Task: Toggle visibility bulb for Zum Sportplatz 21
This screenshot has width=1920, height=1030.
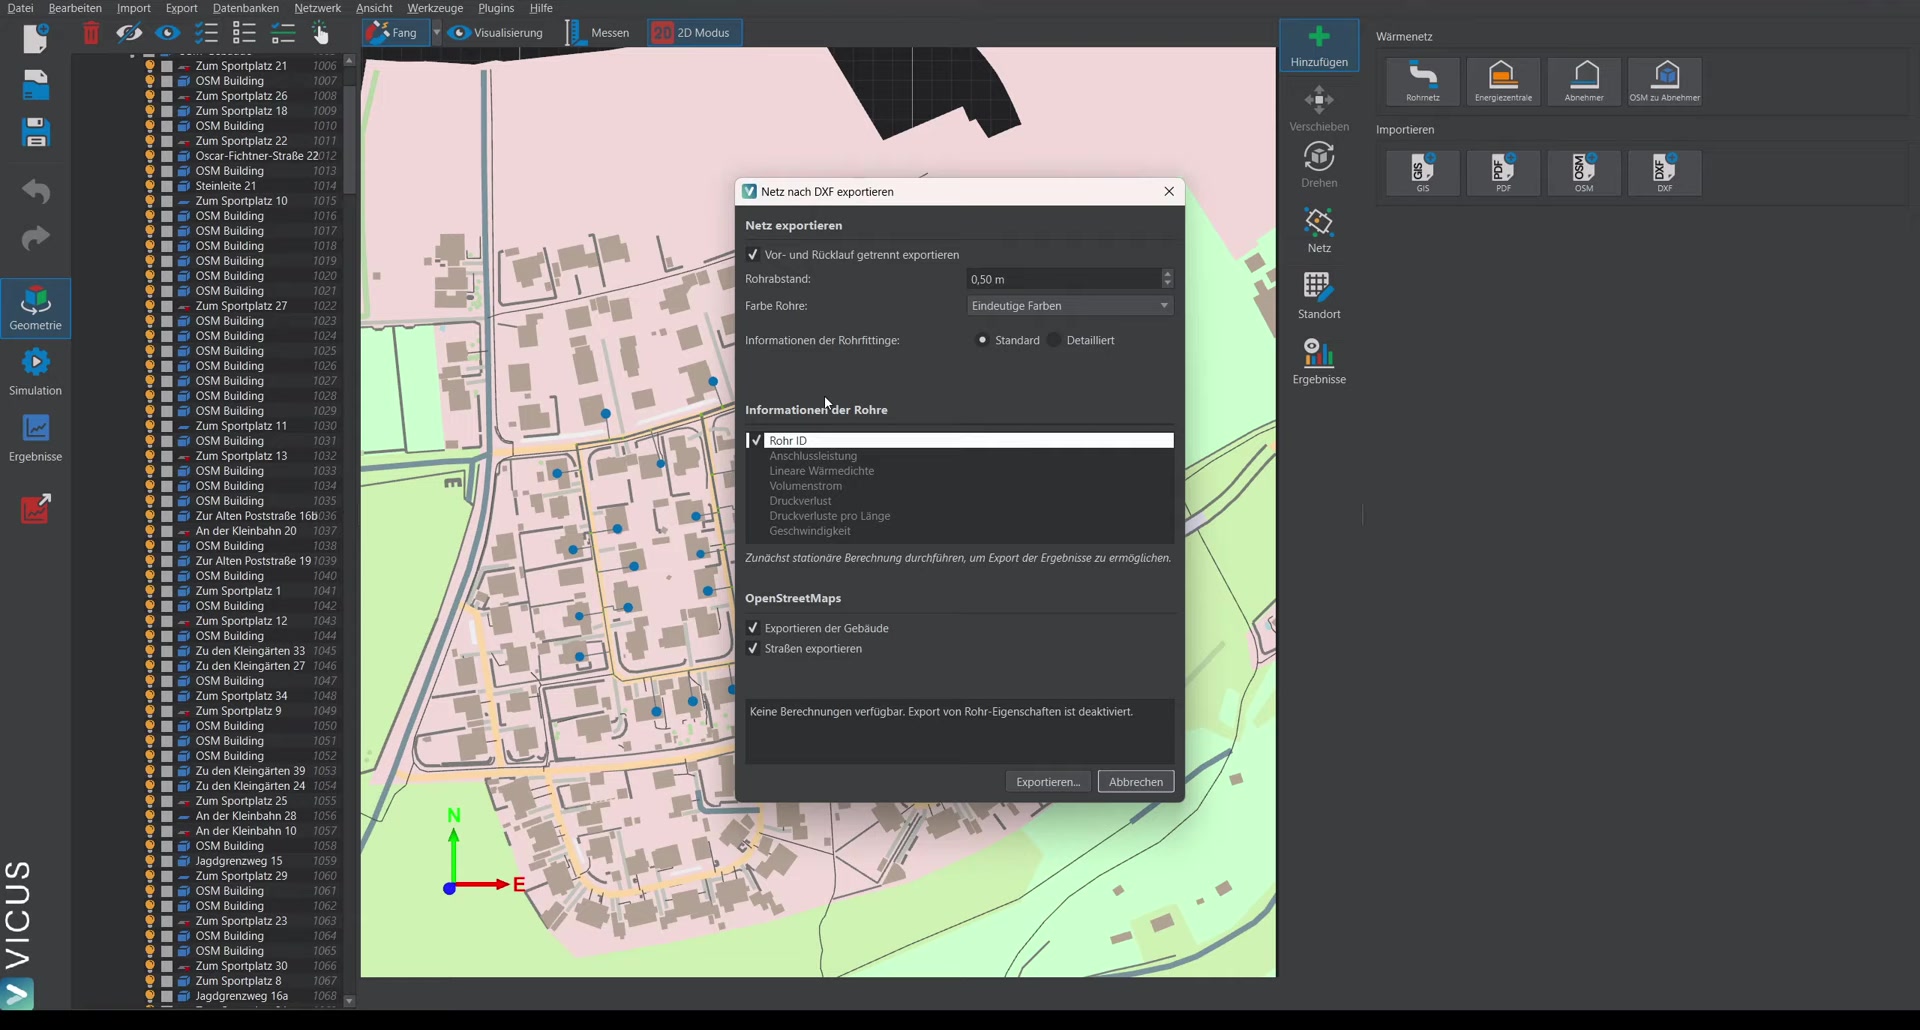Action: pyautogui.click(x=150, y=66)
